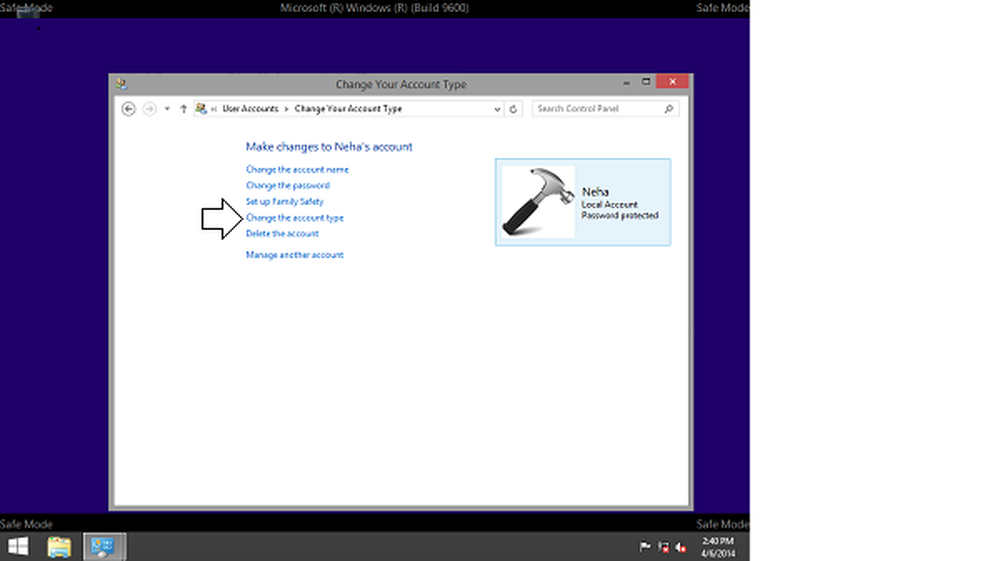Click the search magnifier icon
Viewport: 1000px width, 561px height.
(x=669, y=109)
